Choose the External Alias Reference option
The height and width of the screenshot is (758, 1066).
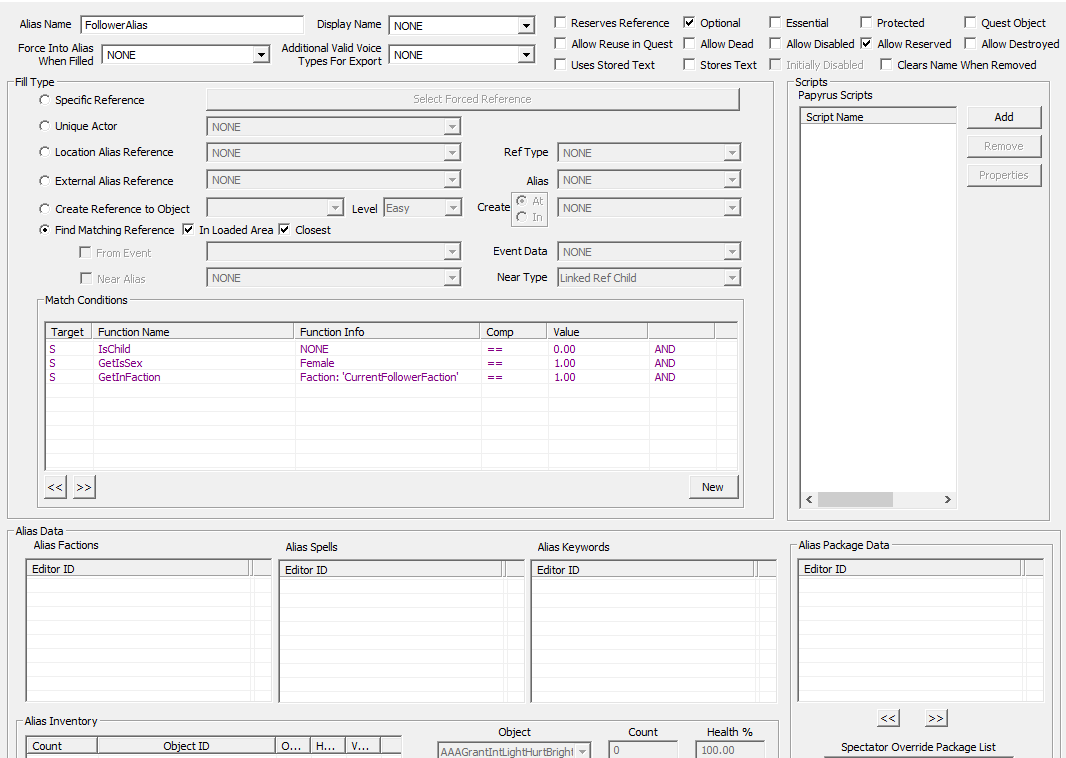(x=43, y=180)
